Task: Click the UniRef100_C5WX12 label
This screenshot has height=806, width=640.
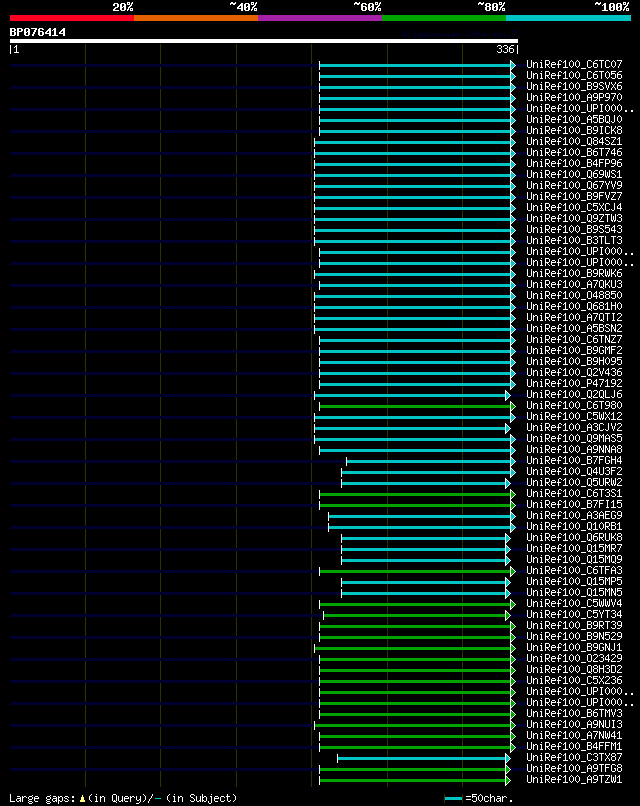Action: pos(574,416)
